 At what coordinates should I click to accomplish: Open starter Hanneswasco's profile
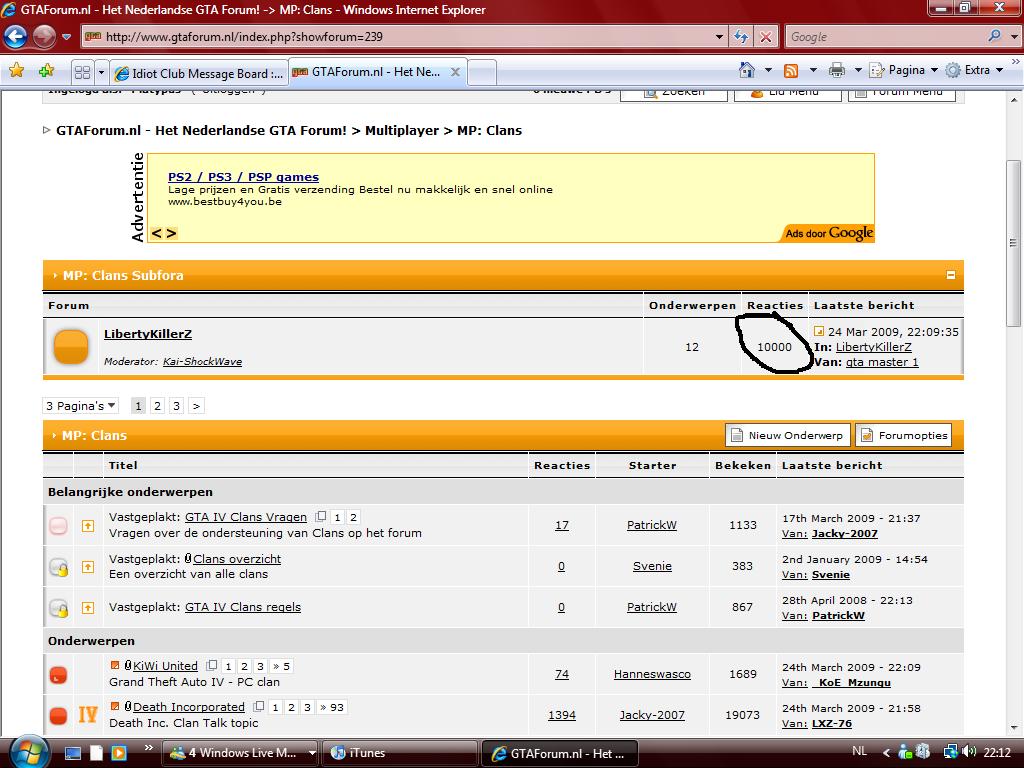pyautogui.click(x=652, y=674)
